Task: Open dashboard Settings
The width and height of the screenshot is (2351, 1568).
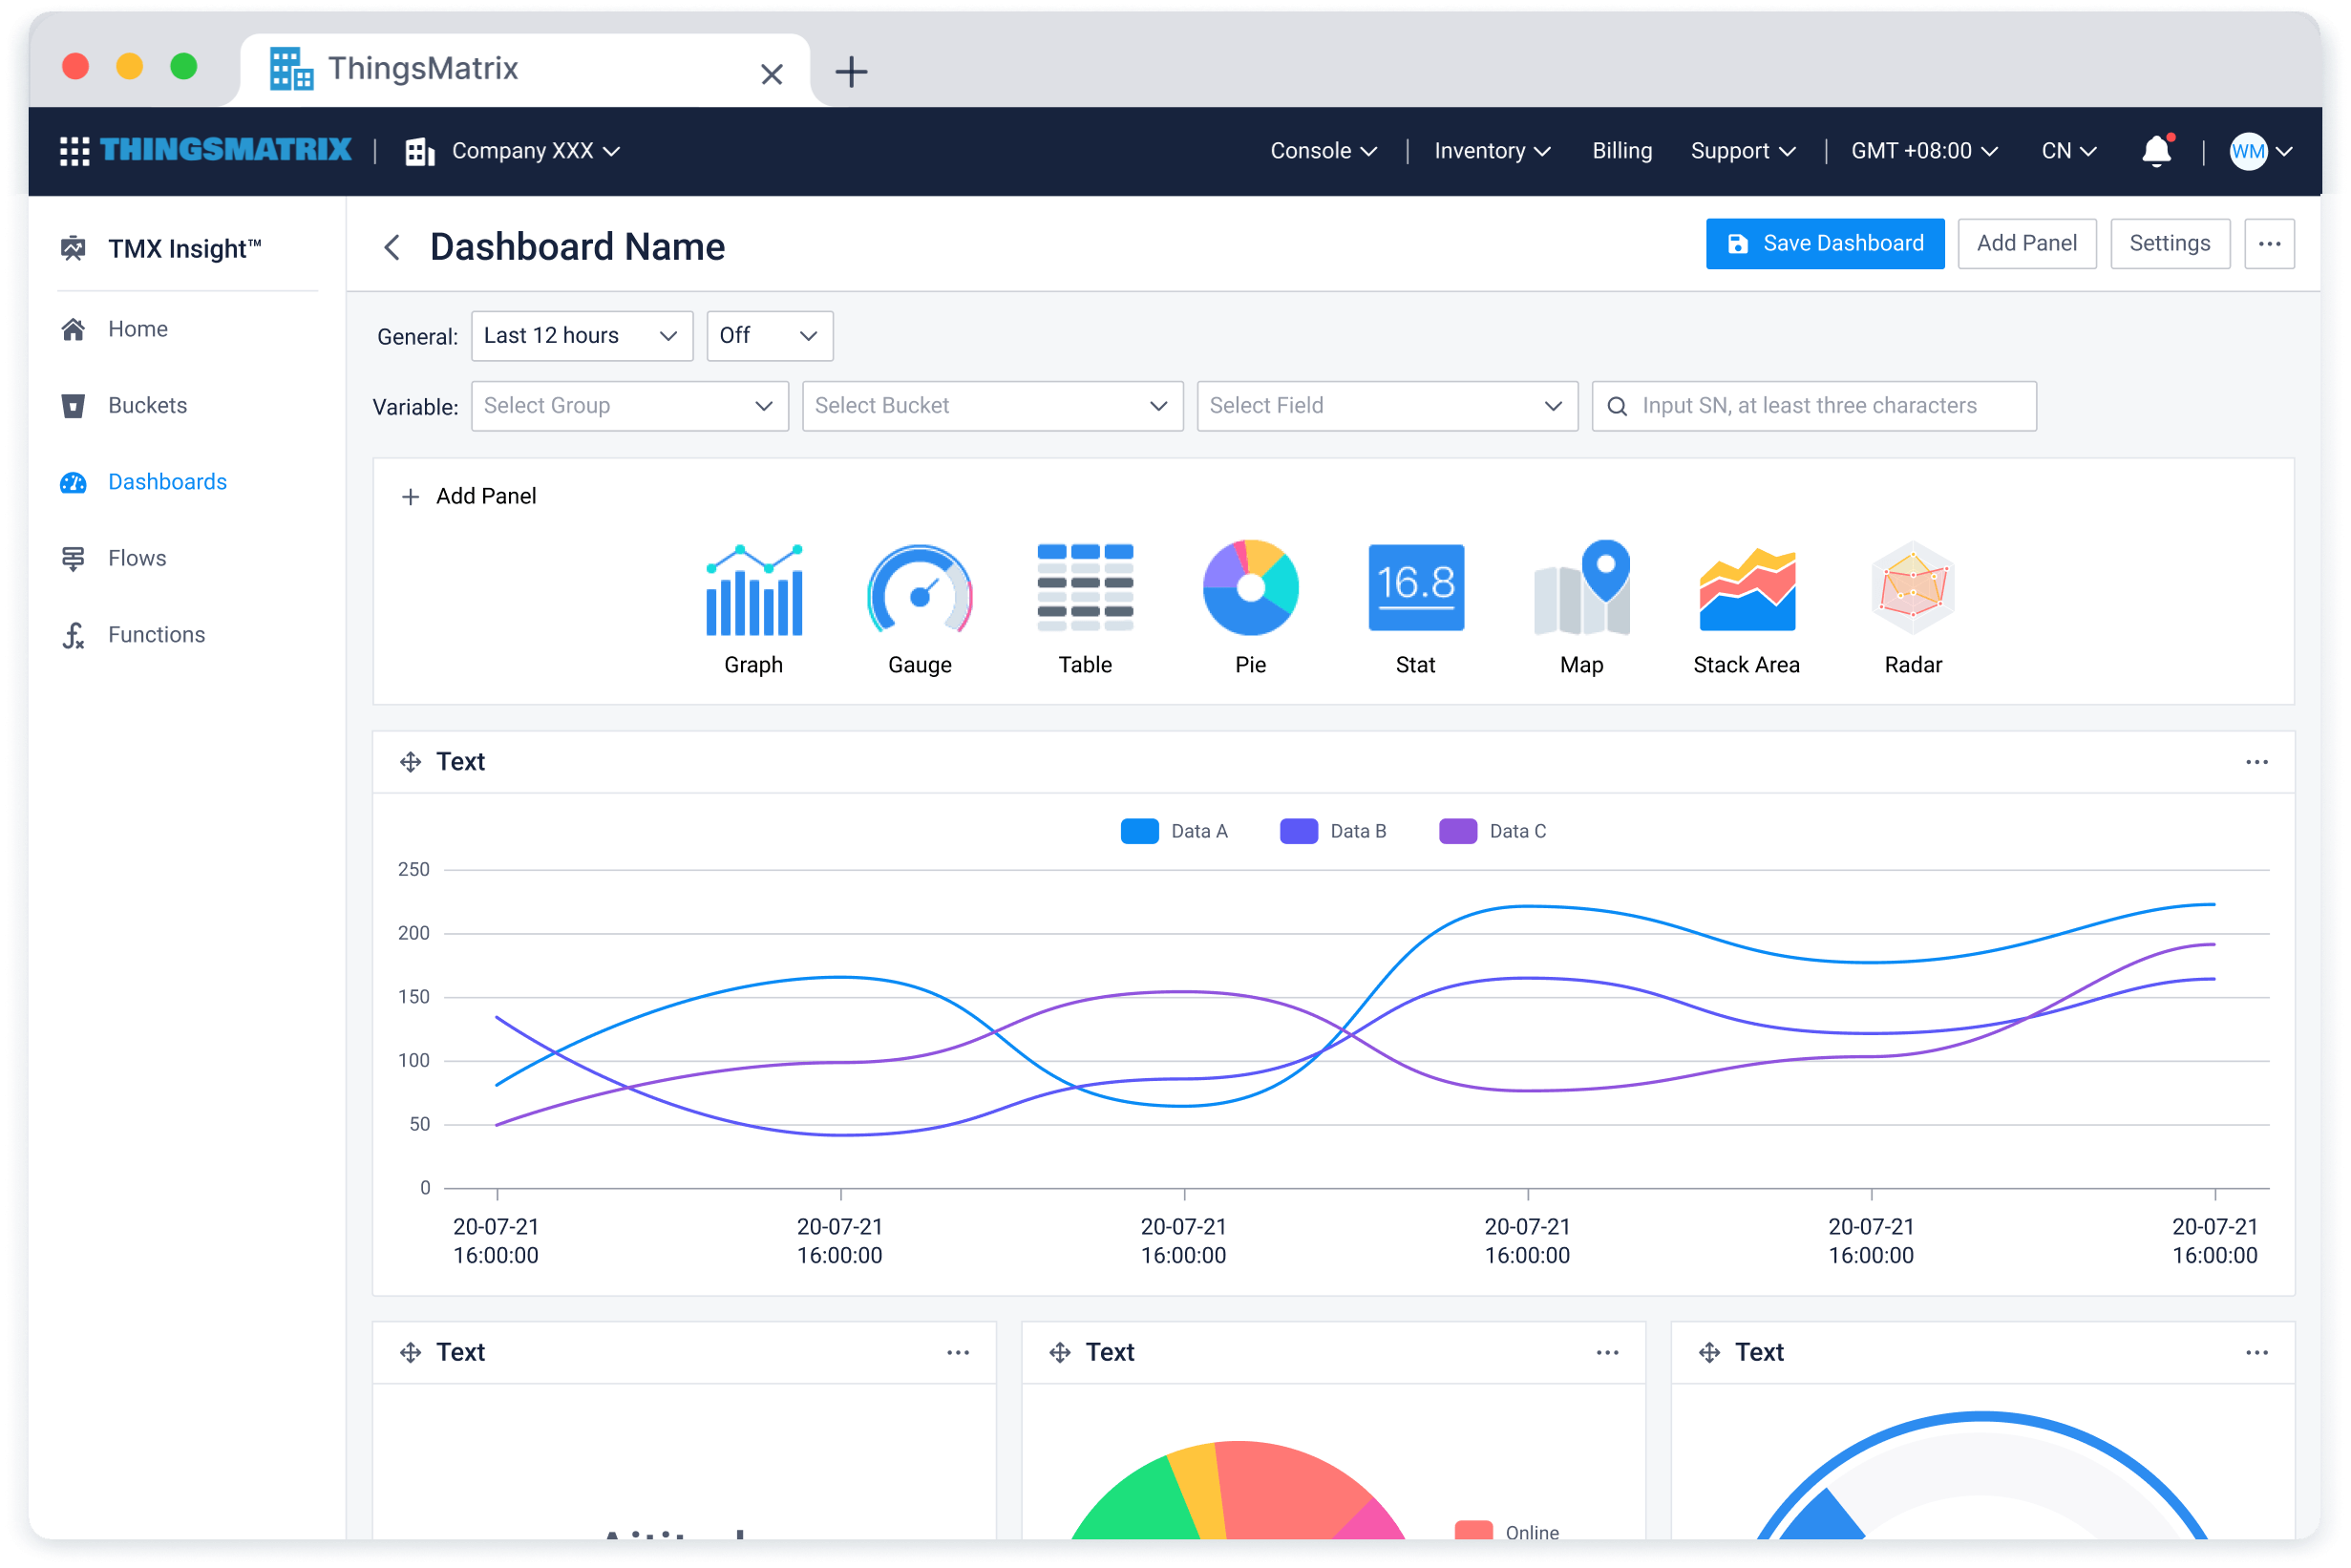Action: [x=2169, y=244]
